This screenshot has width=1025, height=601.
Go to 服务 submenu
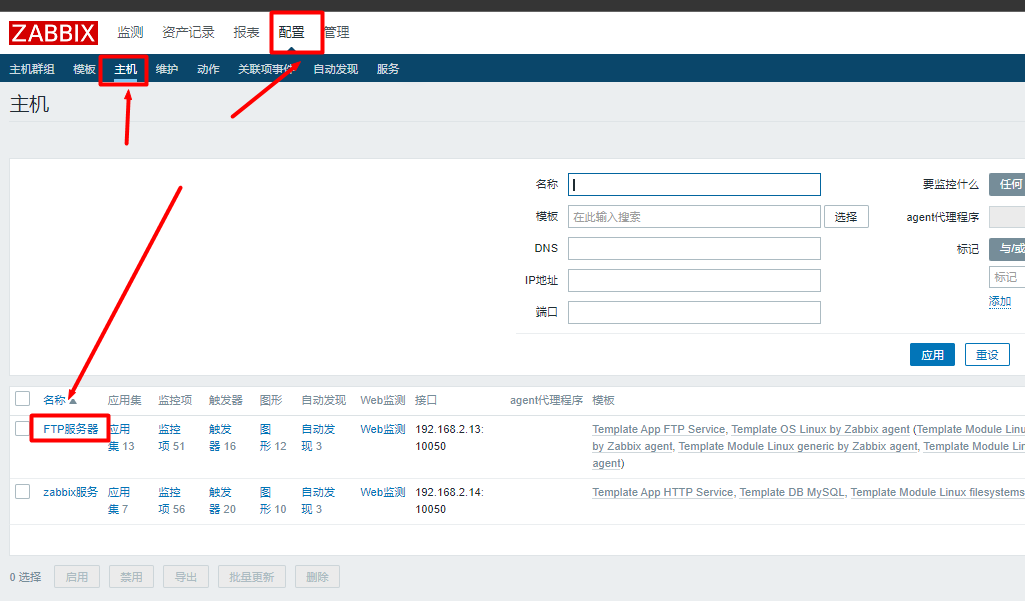(388, 69)
